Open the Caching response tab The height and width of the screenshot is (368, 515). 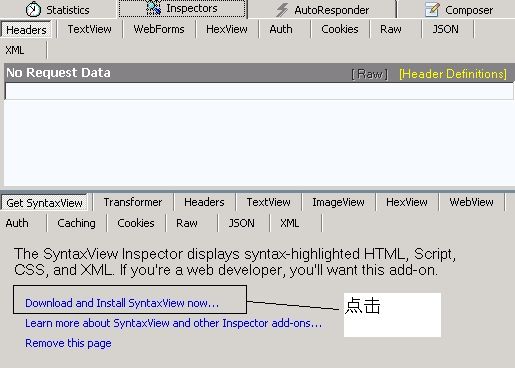click(x=76, y=223)
